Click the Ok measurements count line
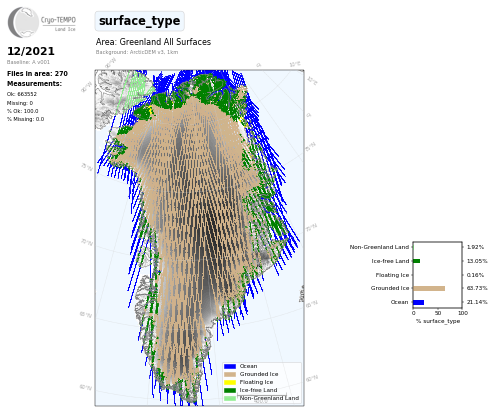This screenshot has width=492, height=410. click(22, 94)
